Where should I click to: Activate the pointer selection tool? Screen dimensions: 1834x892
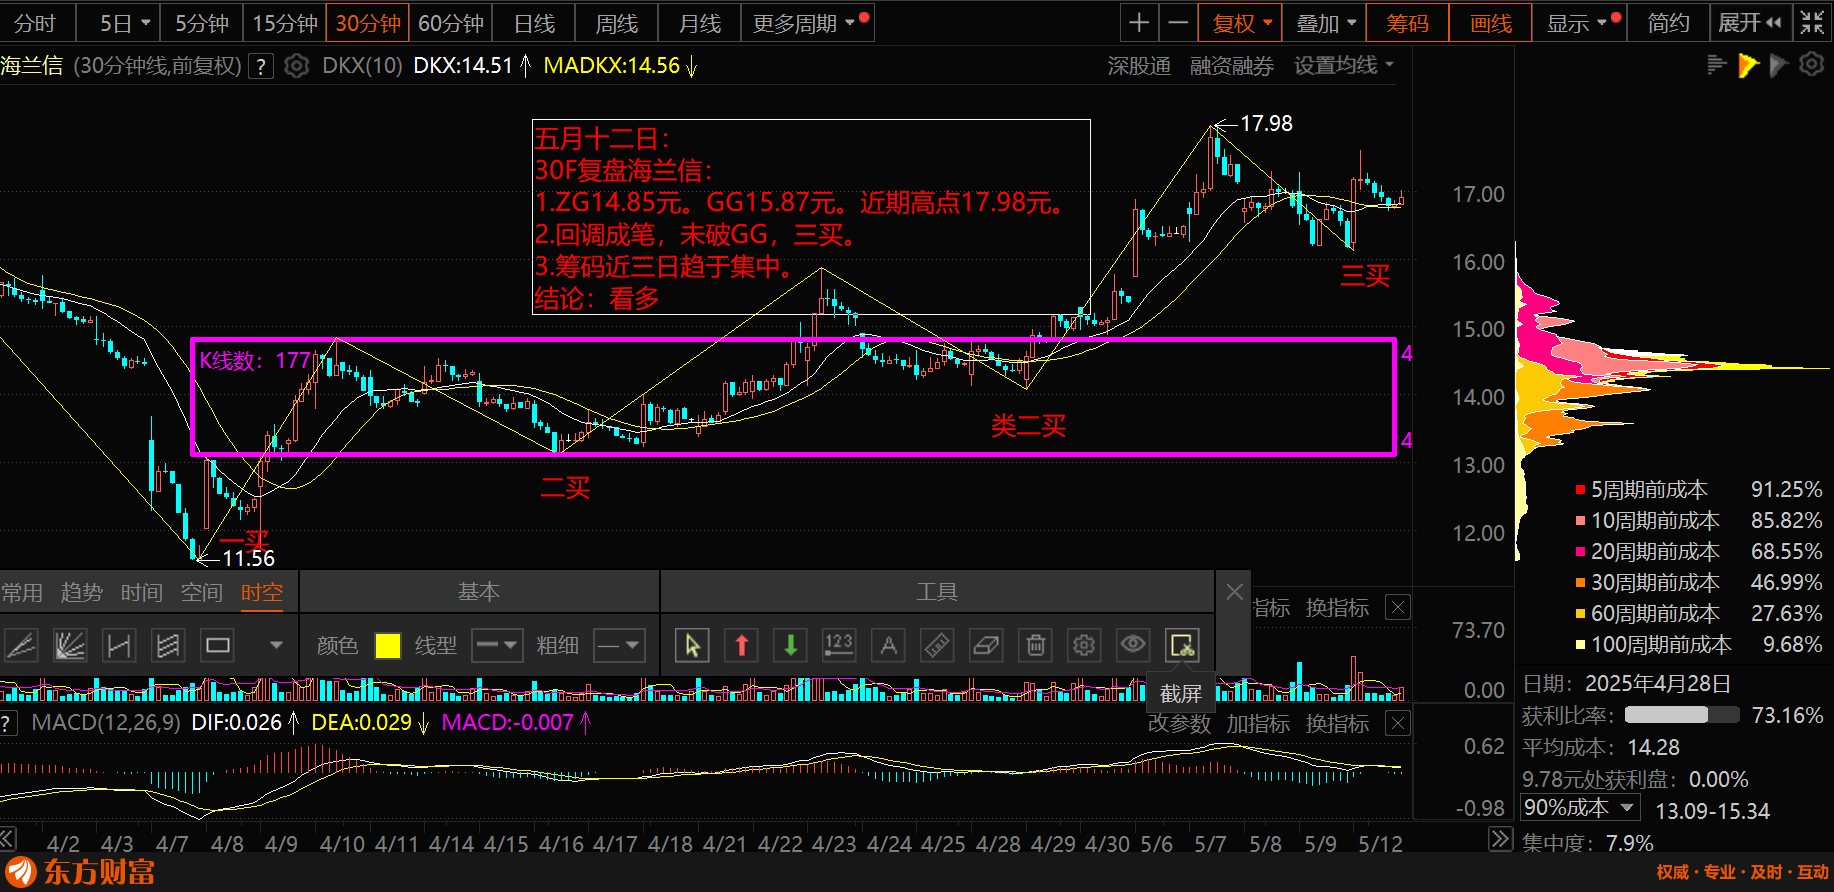point(692,645)
